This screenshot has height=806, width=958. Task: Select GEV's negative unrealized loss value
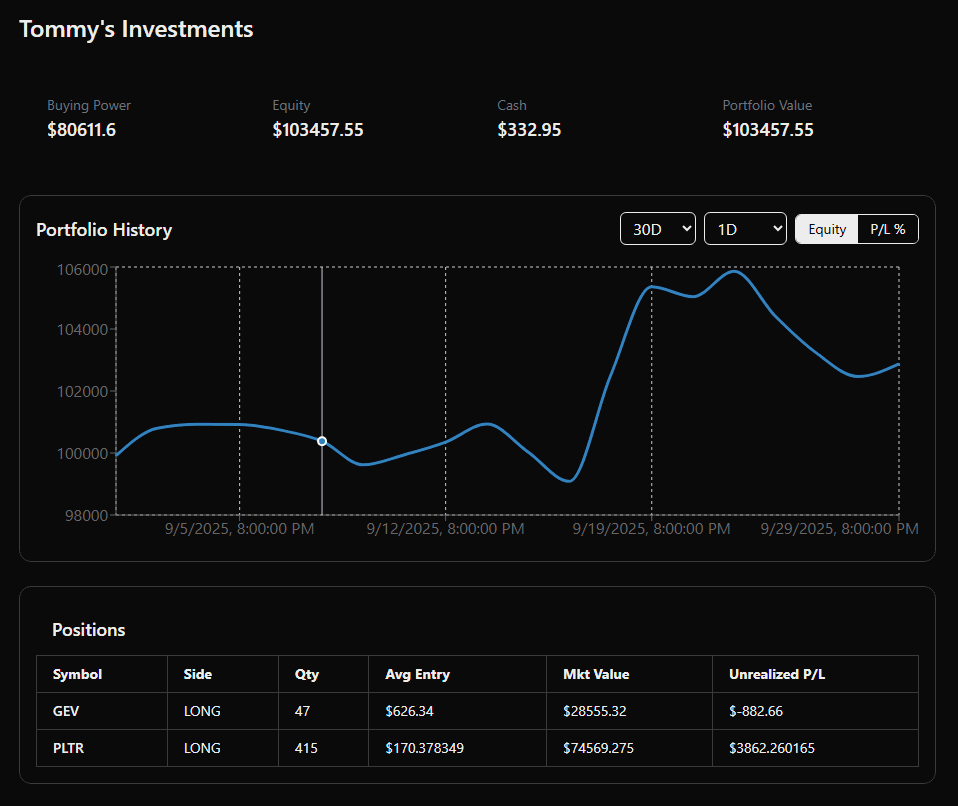(752, 711)
